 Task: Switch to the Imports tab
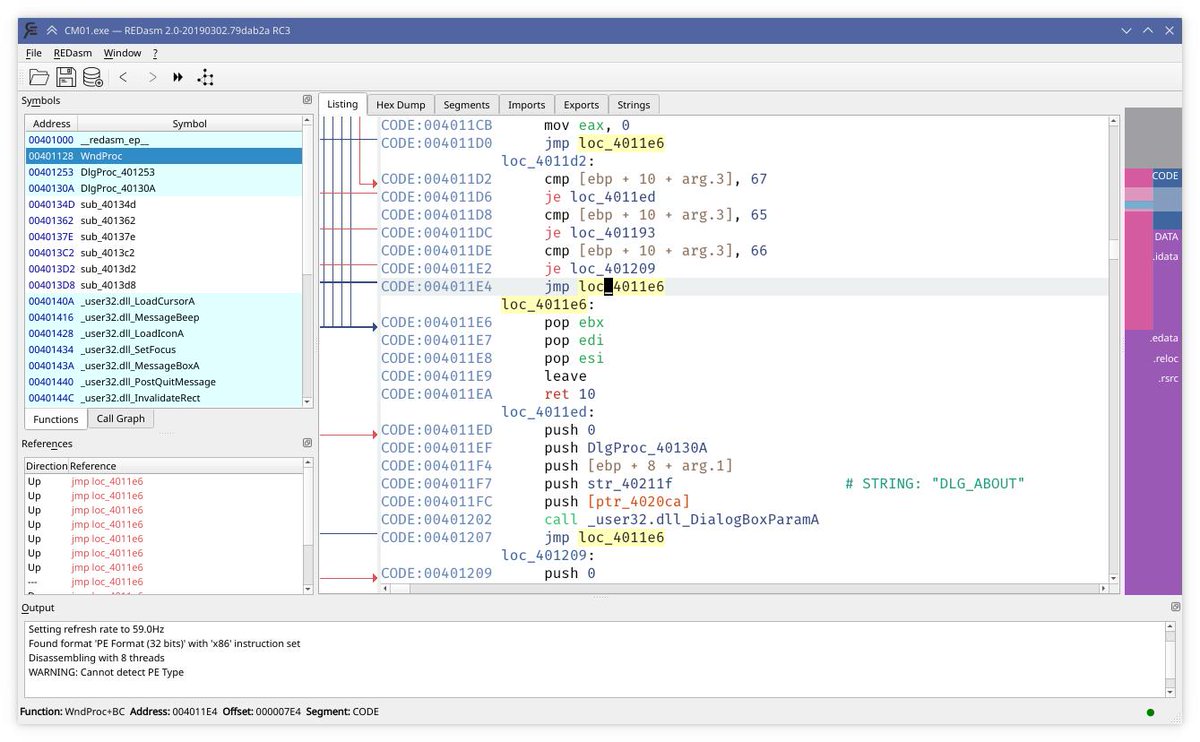[x=527, y=105]
